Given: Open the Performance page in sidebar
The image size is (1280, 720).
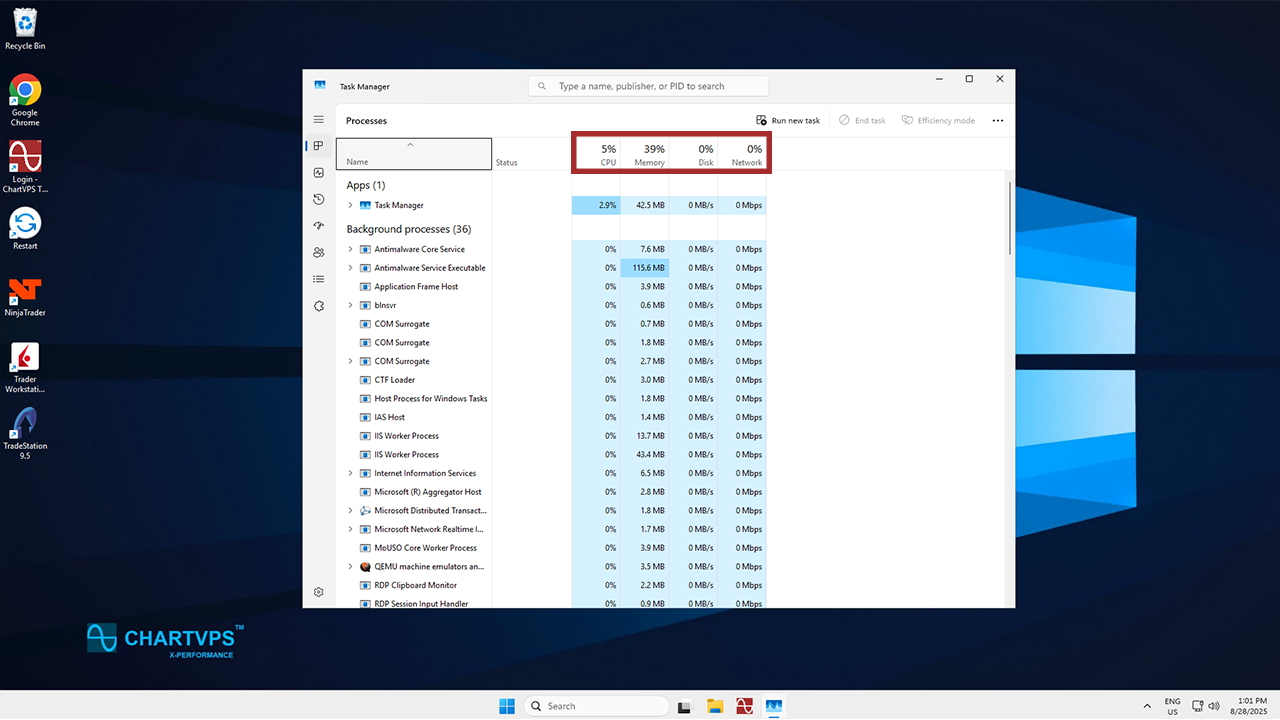Looking at the screenshot, I should pyautogui.click(x=319, y=173).
